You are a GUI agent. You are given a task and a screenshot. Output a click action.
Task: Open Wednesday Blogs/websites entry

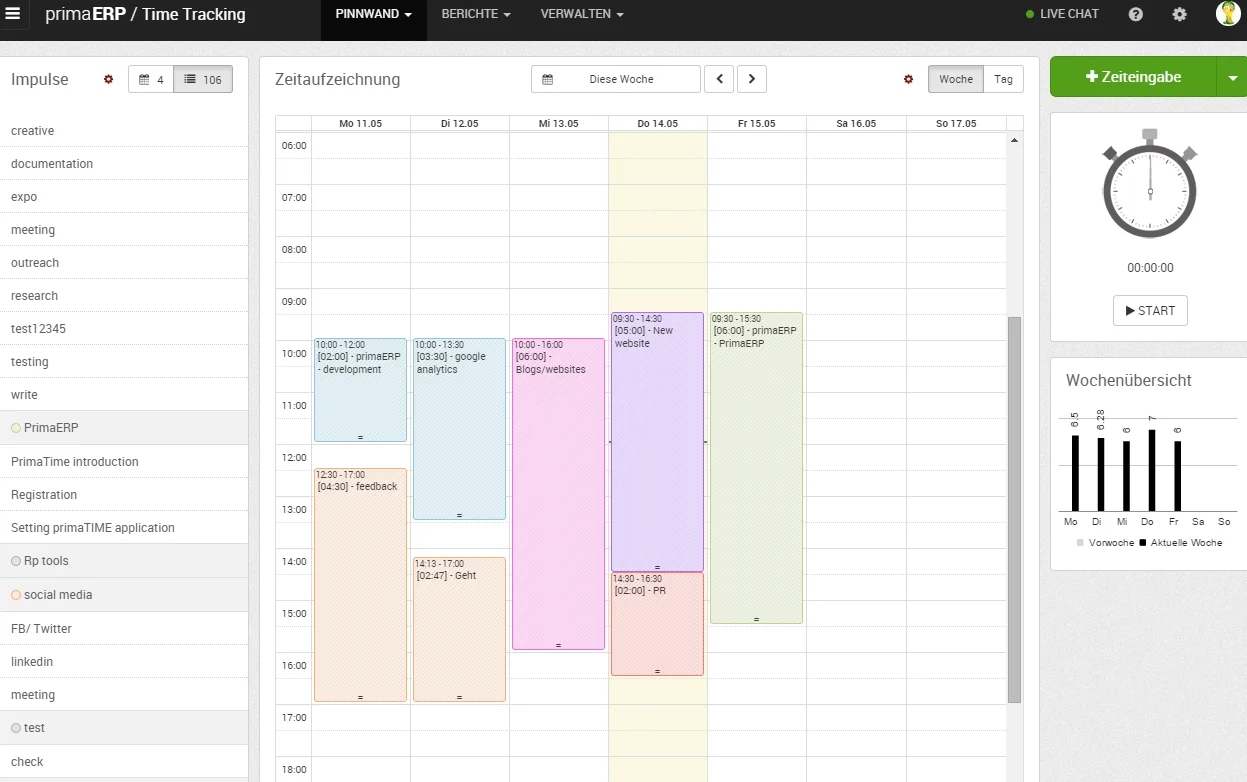coord(558,494)
